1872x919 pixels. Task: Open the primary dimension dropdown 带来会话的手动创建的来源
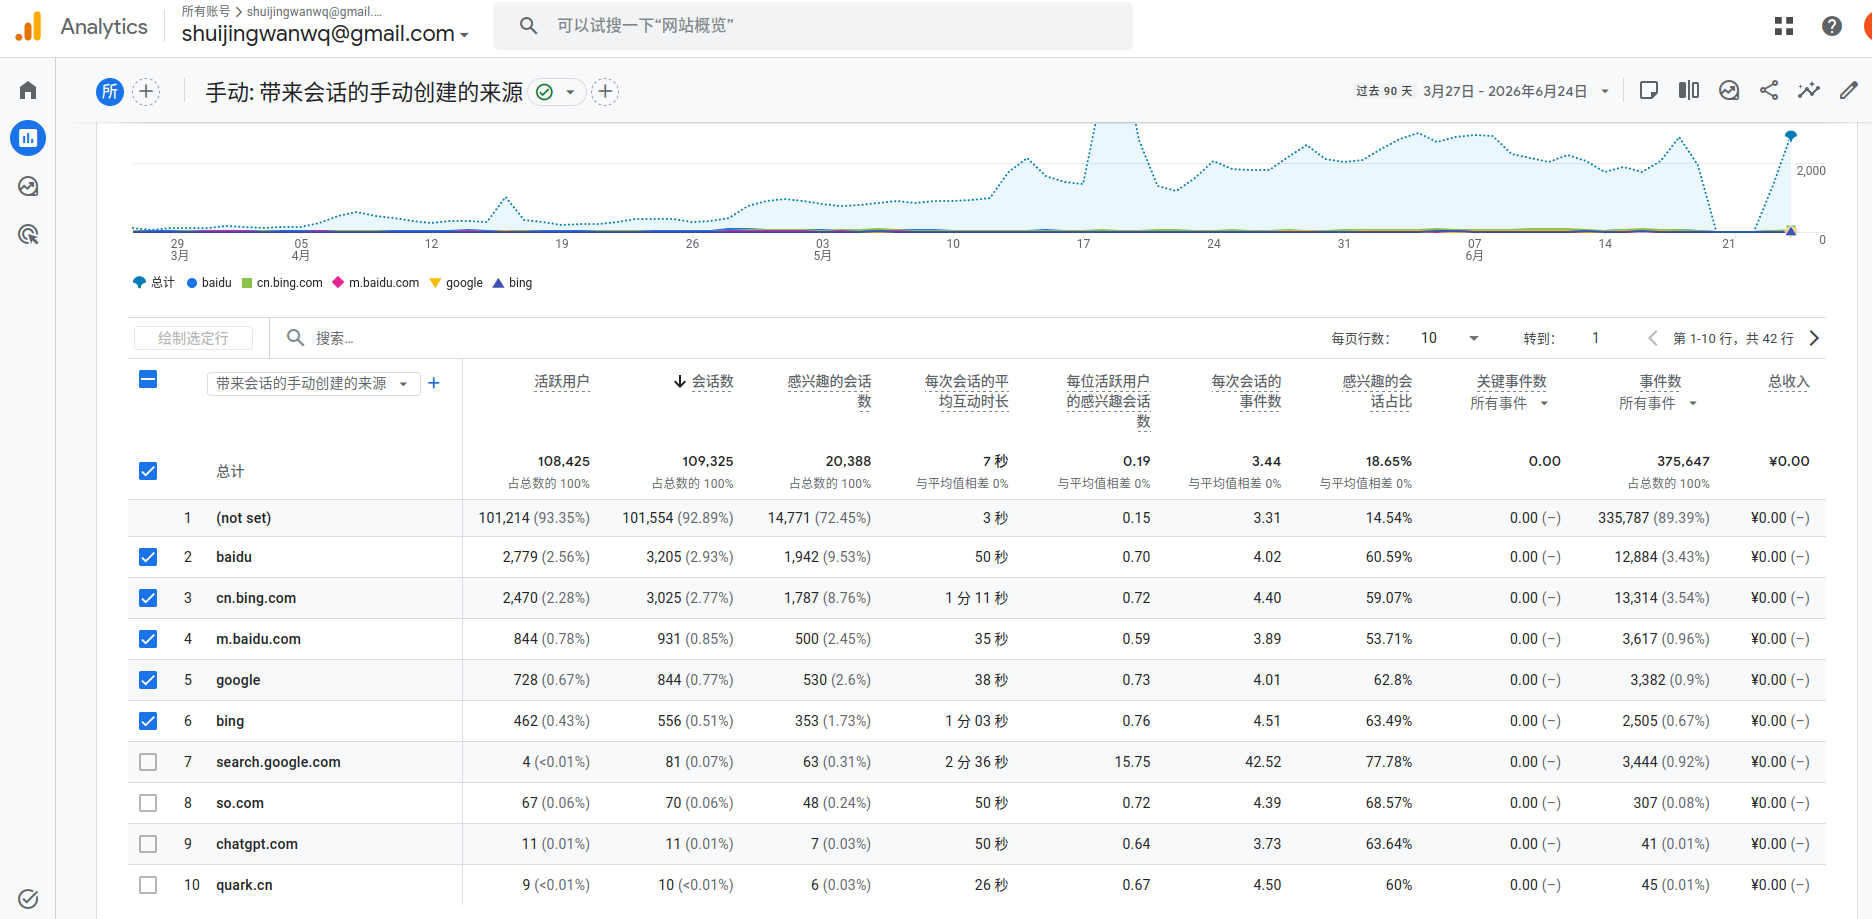coord(313,384)
